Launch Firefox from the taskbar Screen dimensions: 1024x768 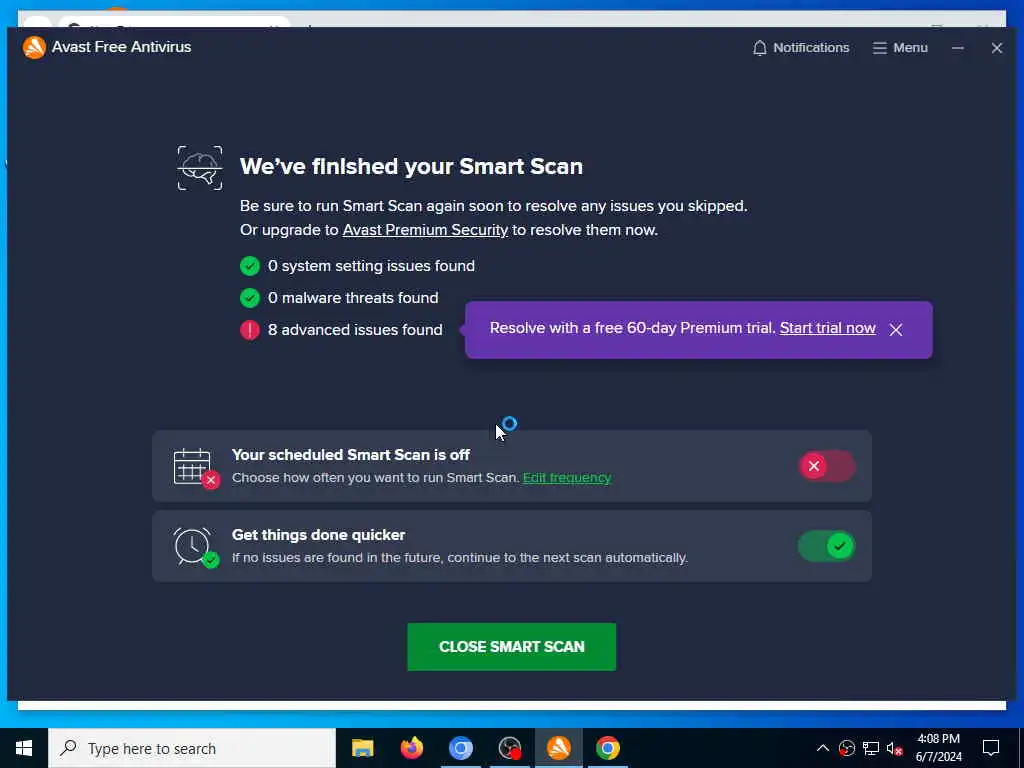point(411,748)
